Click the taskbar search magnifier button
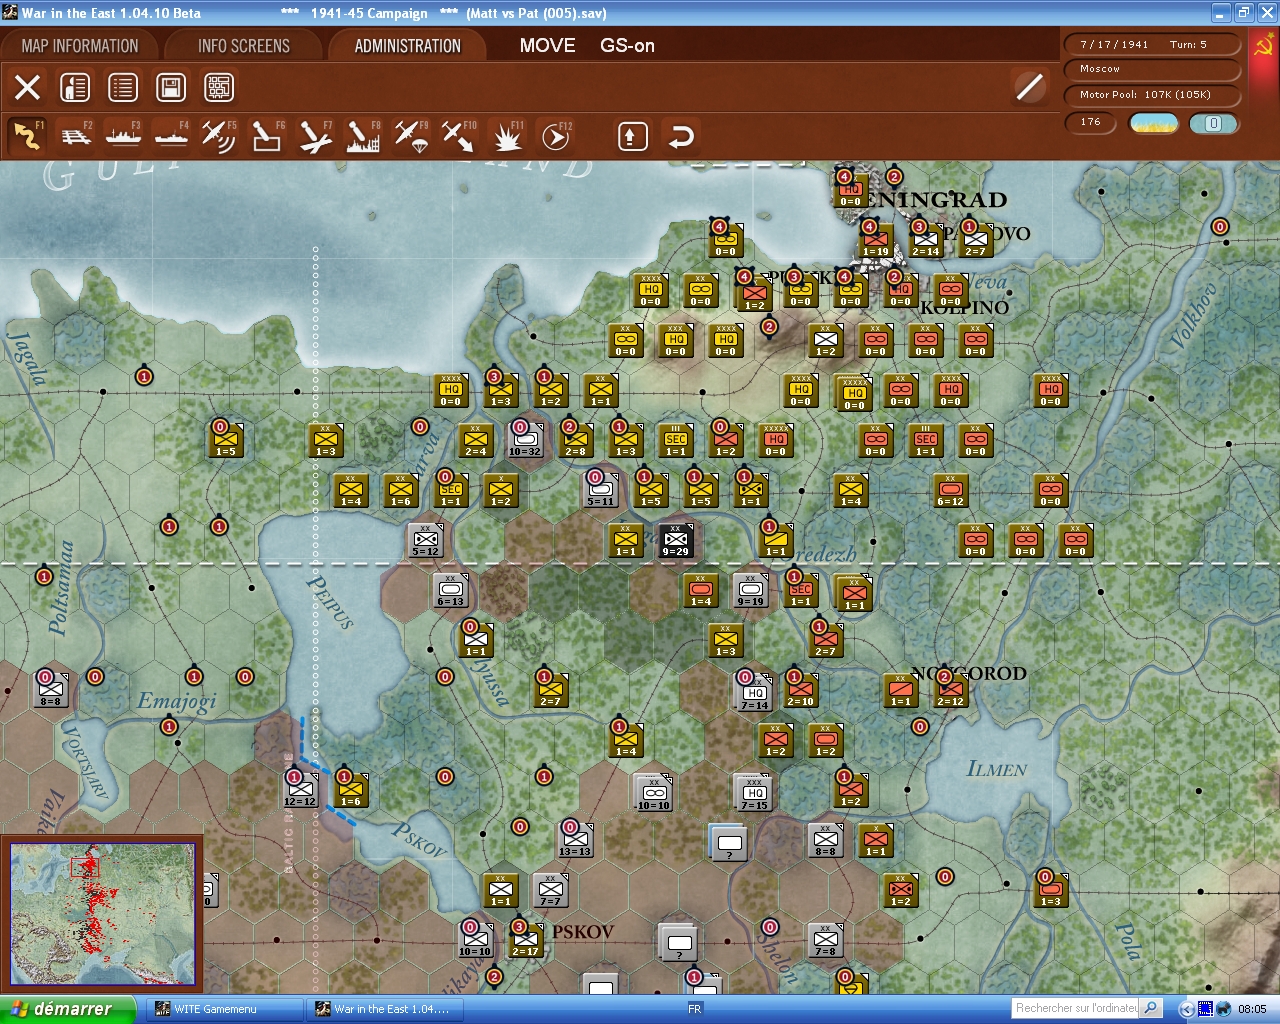The image size is (1280, 1024). tap(1151, 1008)
